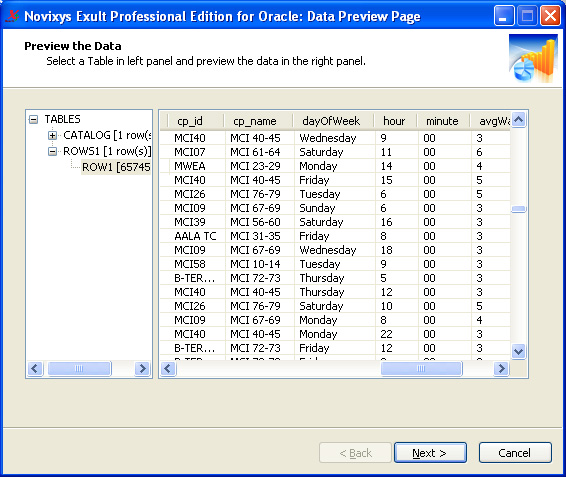Click the Cancel button
The image size is (566, 477).
[515, 452]
